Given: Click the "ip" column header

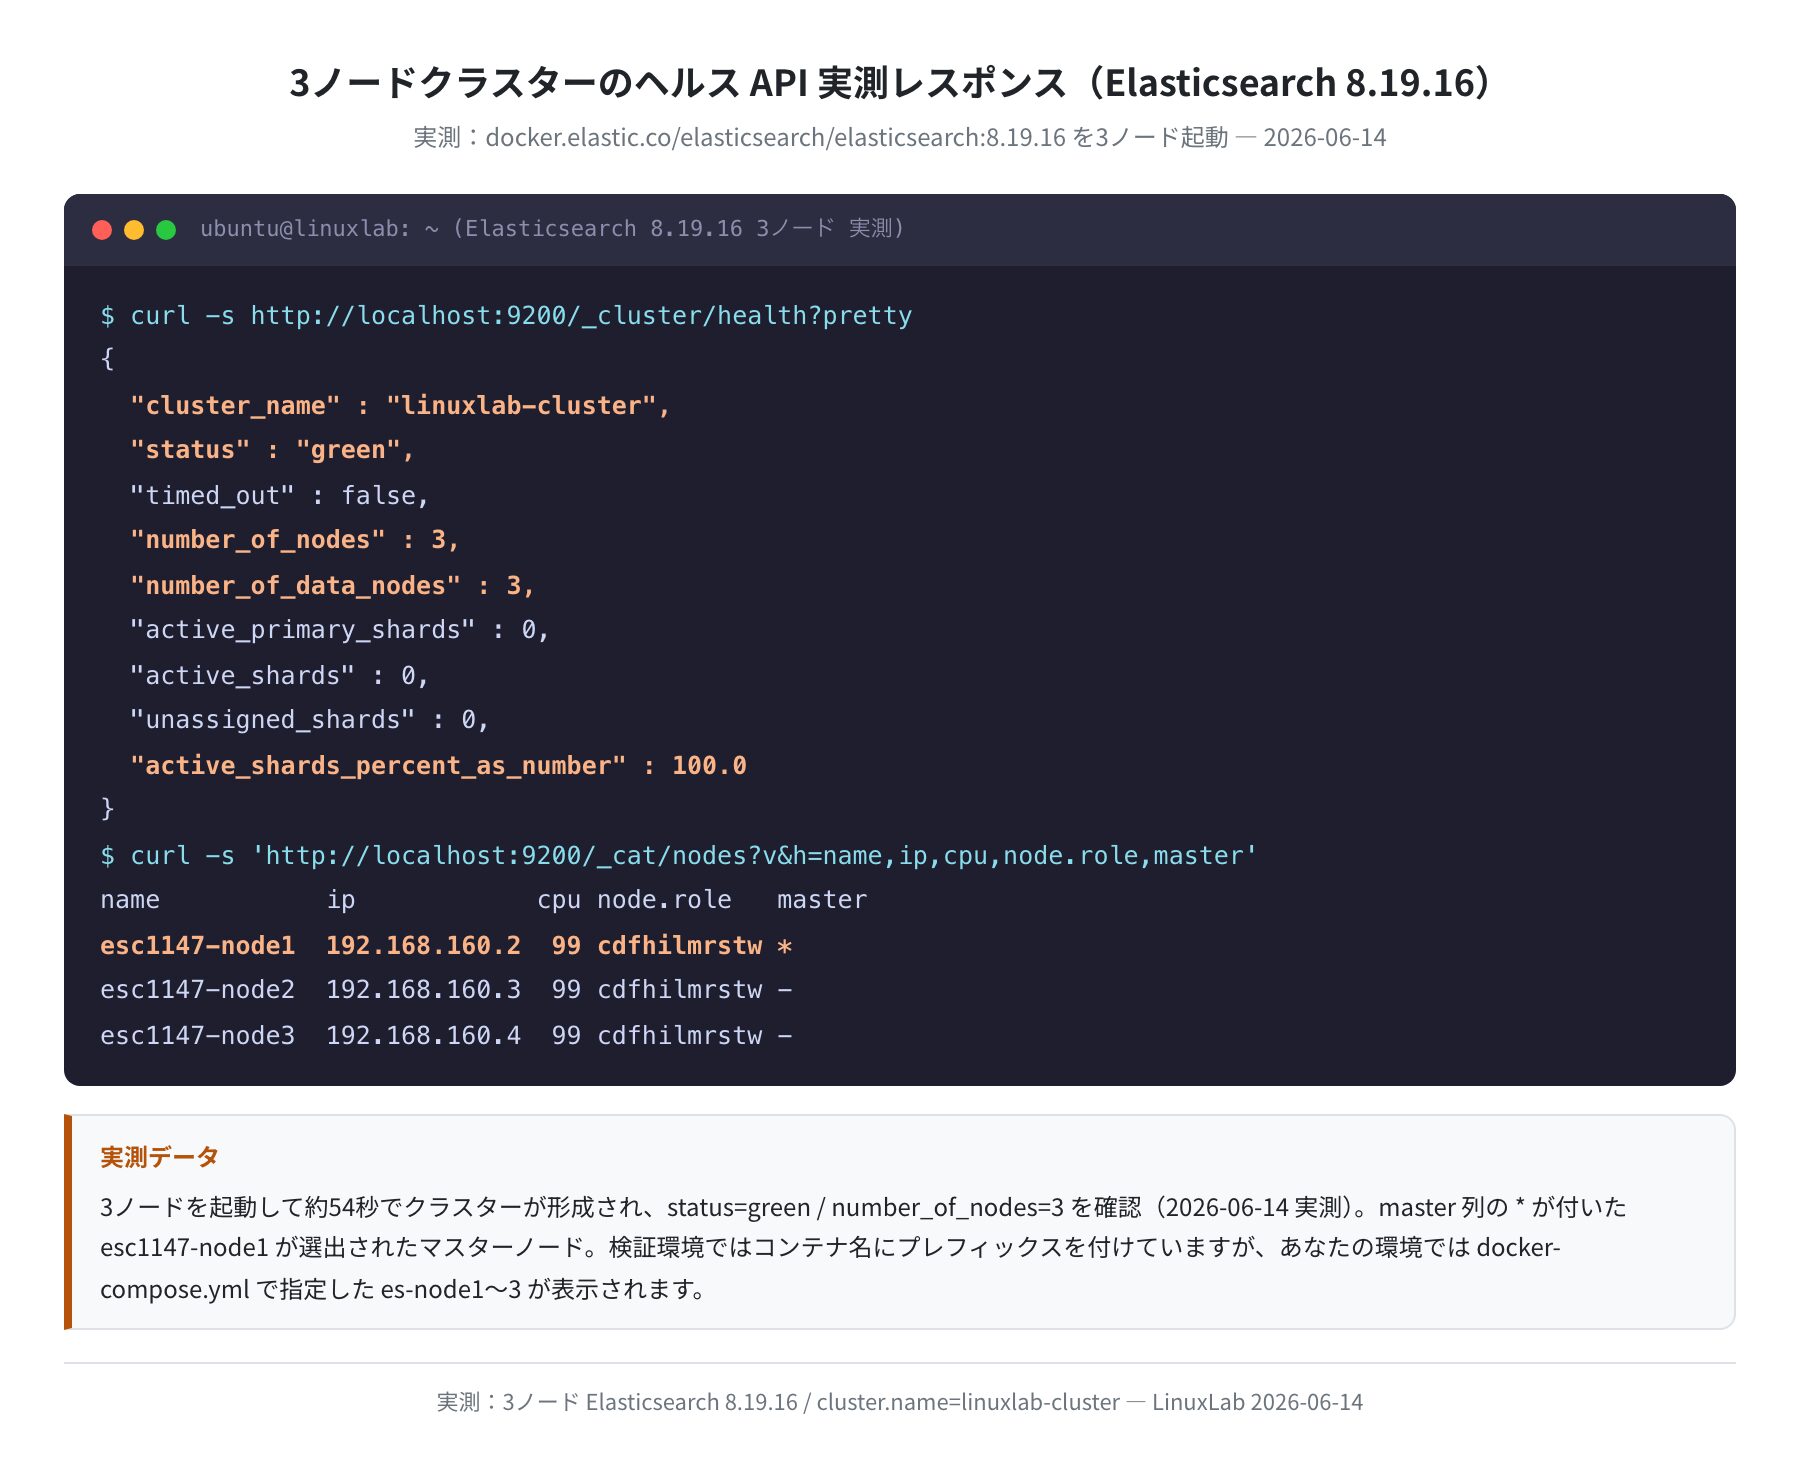Looking at the screenshot, I should coord(341,901).
